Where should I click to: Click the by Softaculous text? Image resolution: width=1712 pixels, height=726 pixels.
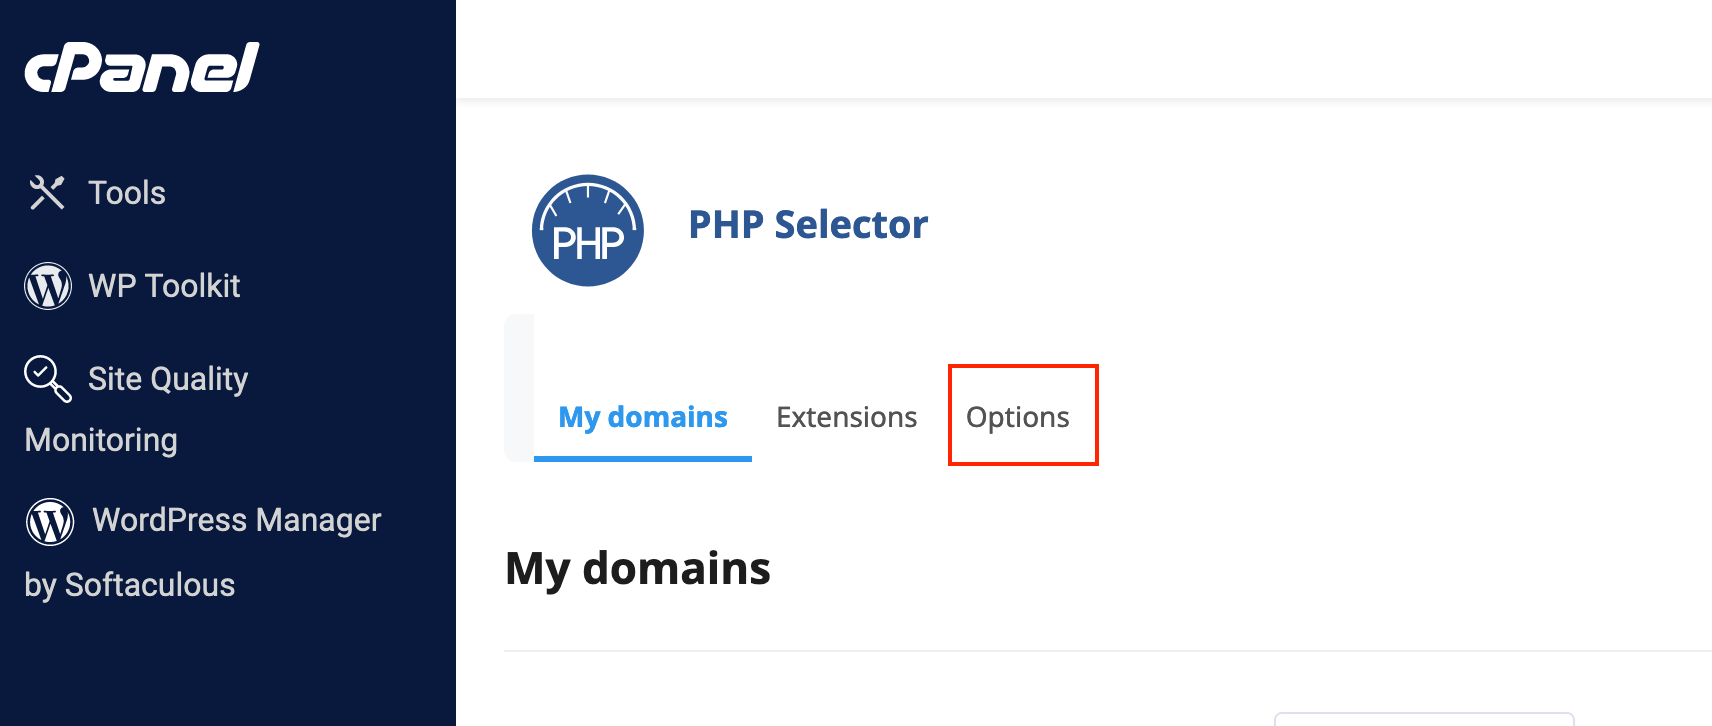[x=130, y=585]
